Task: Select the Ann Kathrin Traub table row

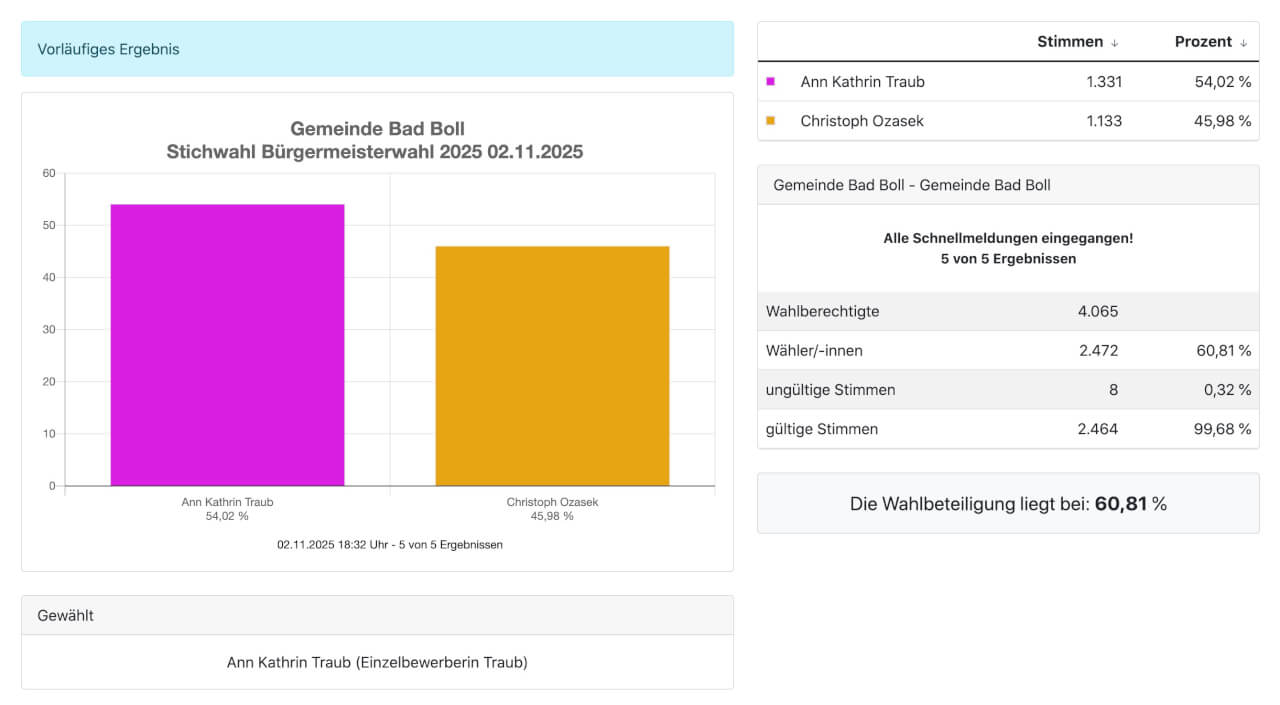Action: (x=1008, y=82)
